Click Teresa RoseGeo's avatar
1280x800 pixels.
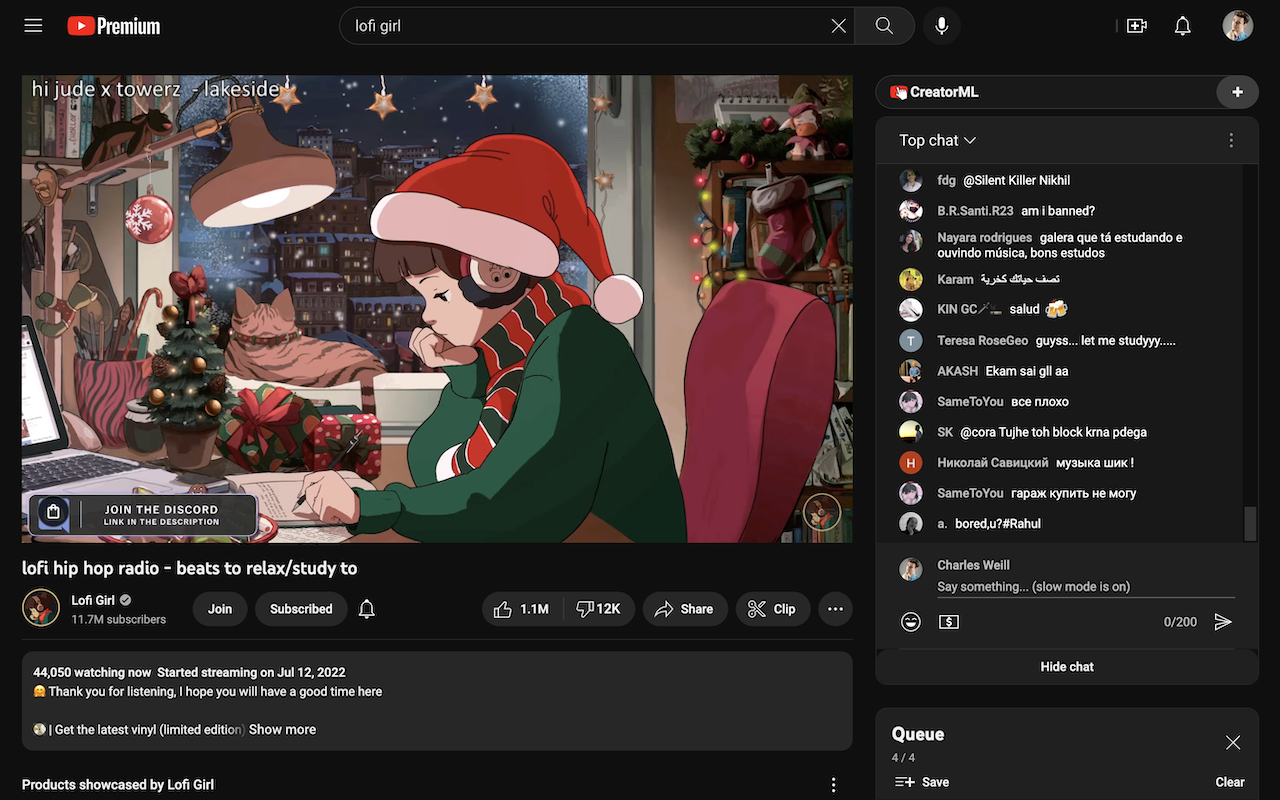[910, 341]
